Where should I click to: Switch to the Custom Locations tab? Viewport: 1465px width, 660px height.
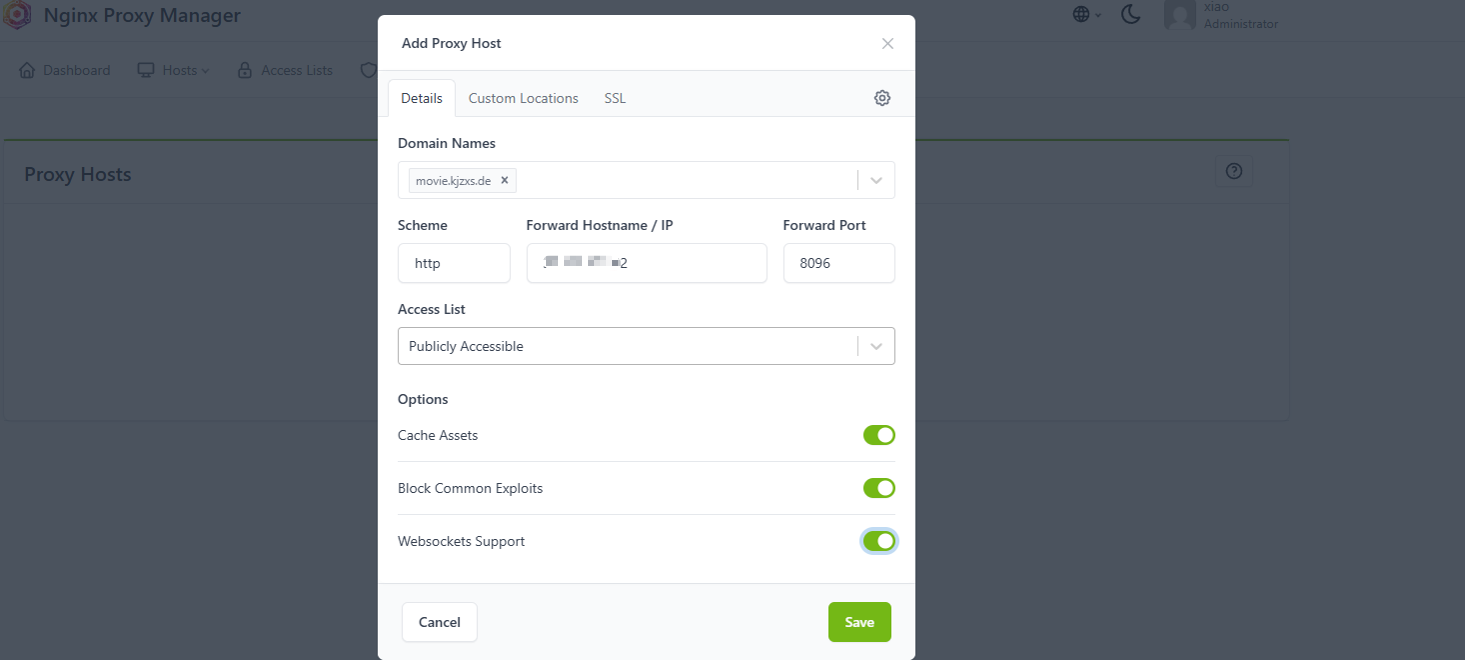point(523,98)
